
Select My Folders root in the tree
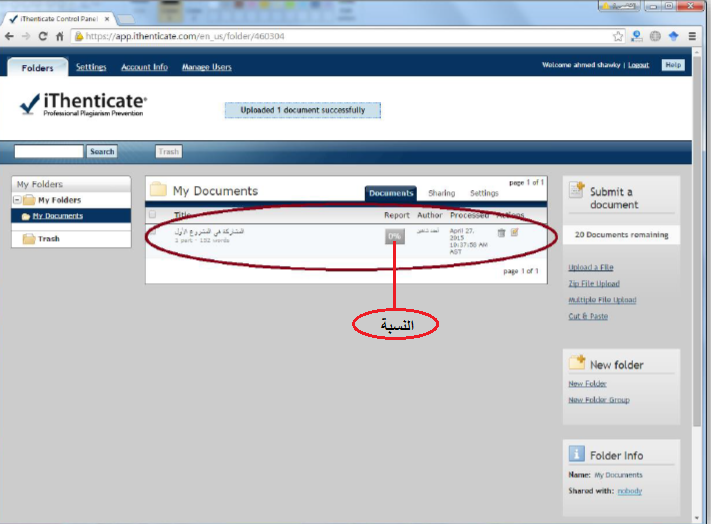[x=59, y=200]
